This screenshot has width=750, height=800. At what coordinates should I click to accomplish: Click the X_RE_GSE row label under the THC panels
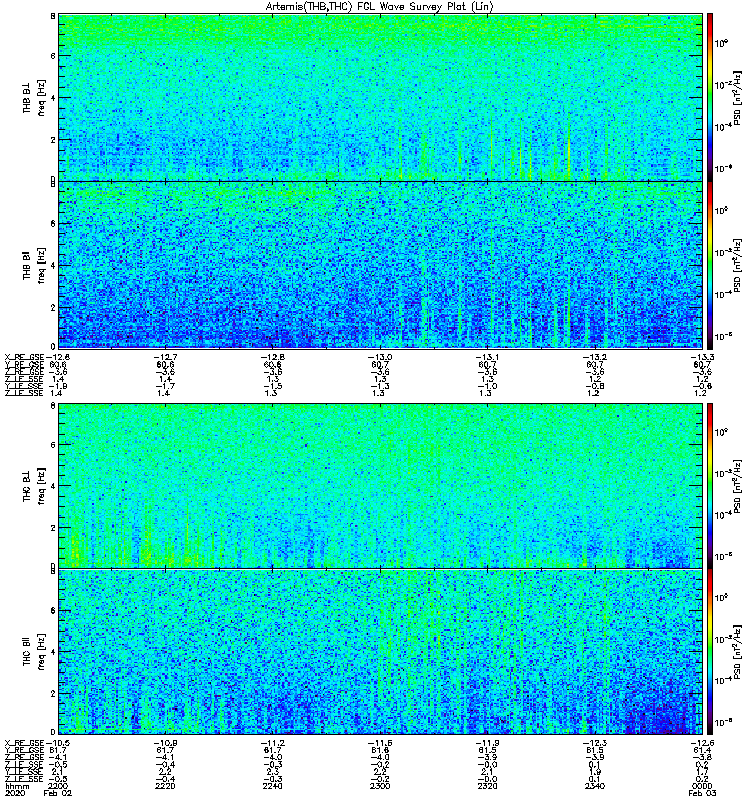(x=24, y=743)
